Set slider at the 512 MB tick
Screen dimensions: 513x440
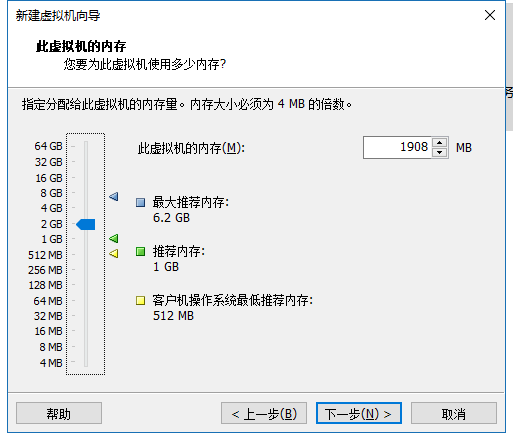click(x=86, y=254)
